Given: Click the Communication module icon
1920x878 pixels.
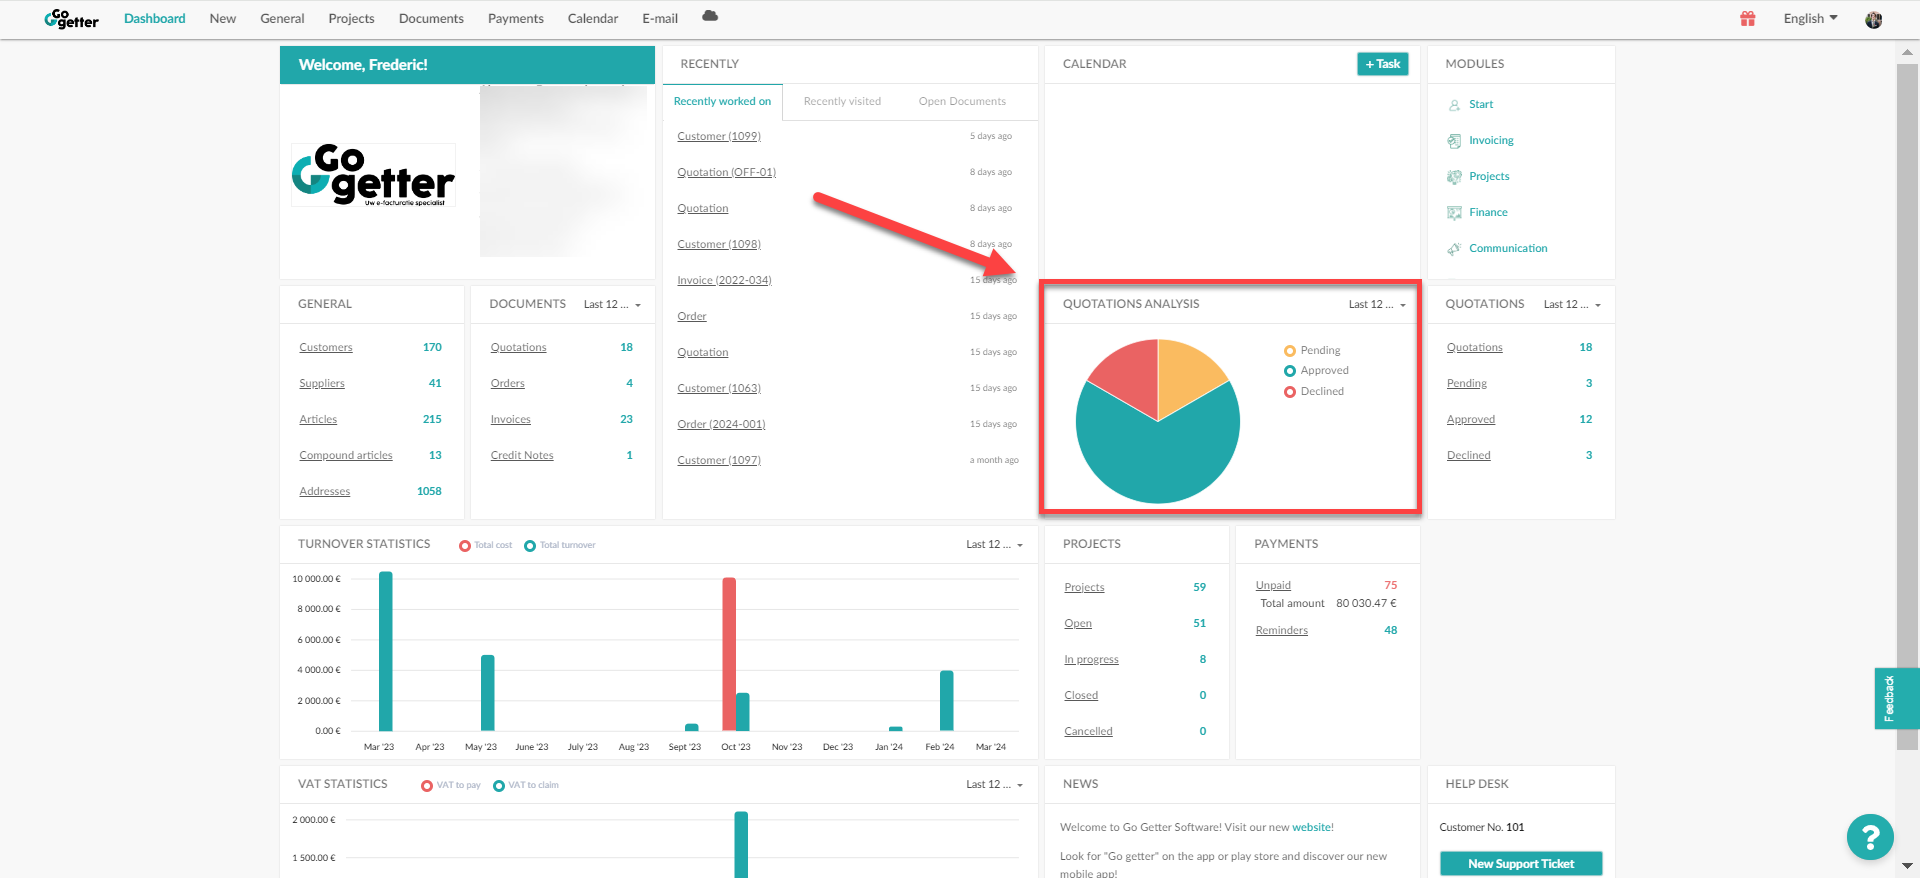Looking at the screenshot, I should pos(1454,249).
